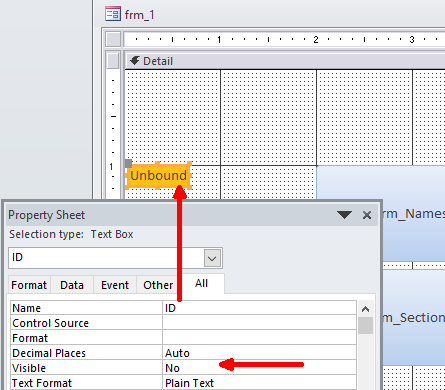445x390 pixels.
Task: Click the empty Control Source value field
Action: [259, 323]
